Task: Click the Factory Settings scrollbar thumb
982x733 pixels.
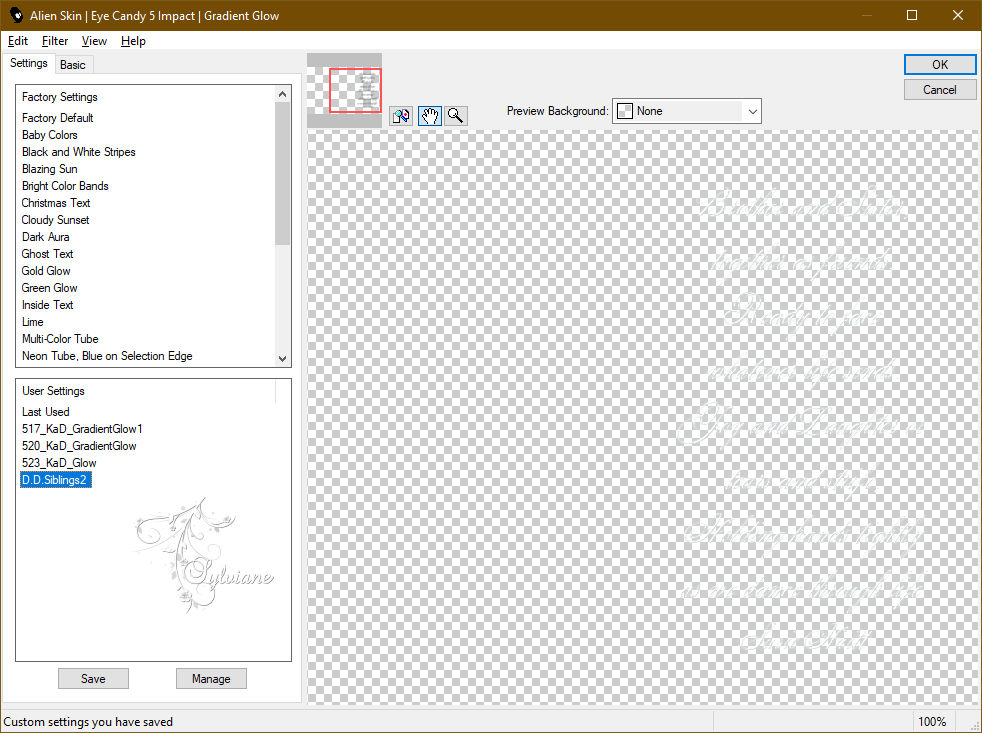Action: click(282, 174)
